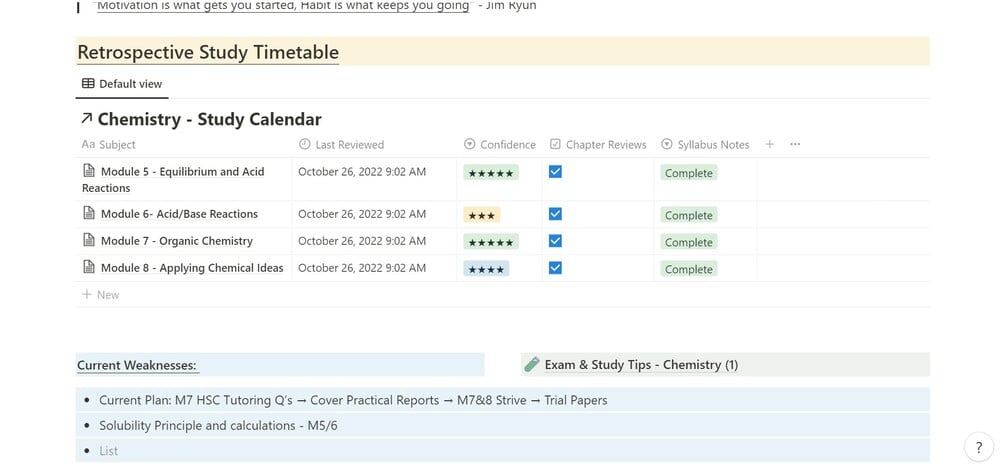Click the Module 7 page icon
This screenshot has height=470, width=1005.
(89, 241)
